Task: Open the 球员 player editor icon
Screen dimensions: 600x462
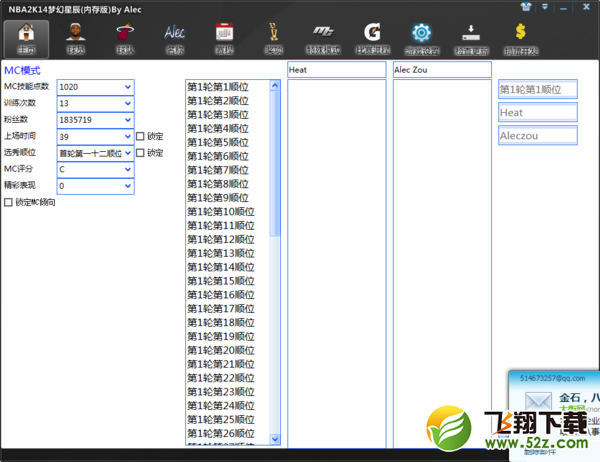Action: (x=76, y=39)
